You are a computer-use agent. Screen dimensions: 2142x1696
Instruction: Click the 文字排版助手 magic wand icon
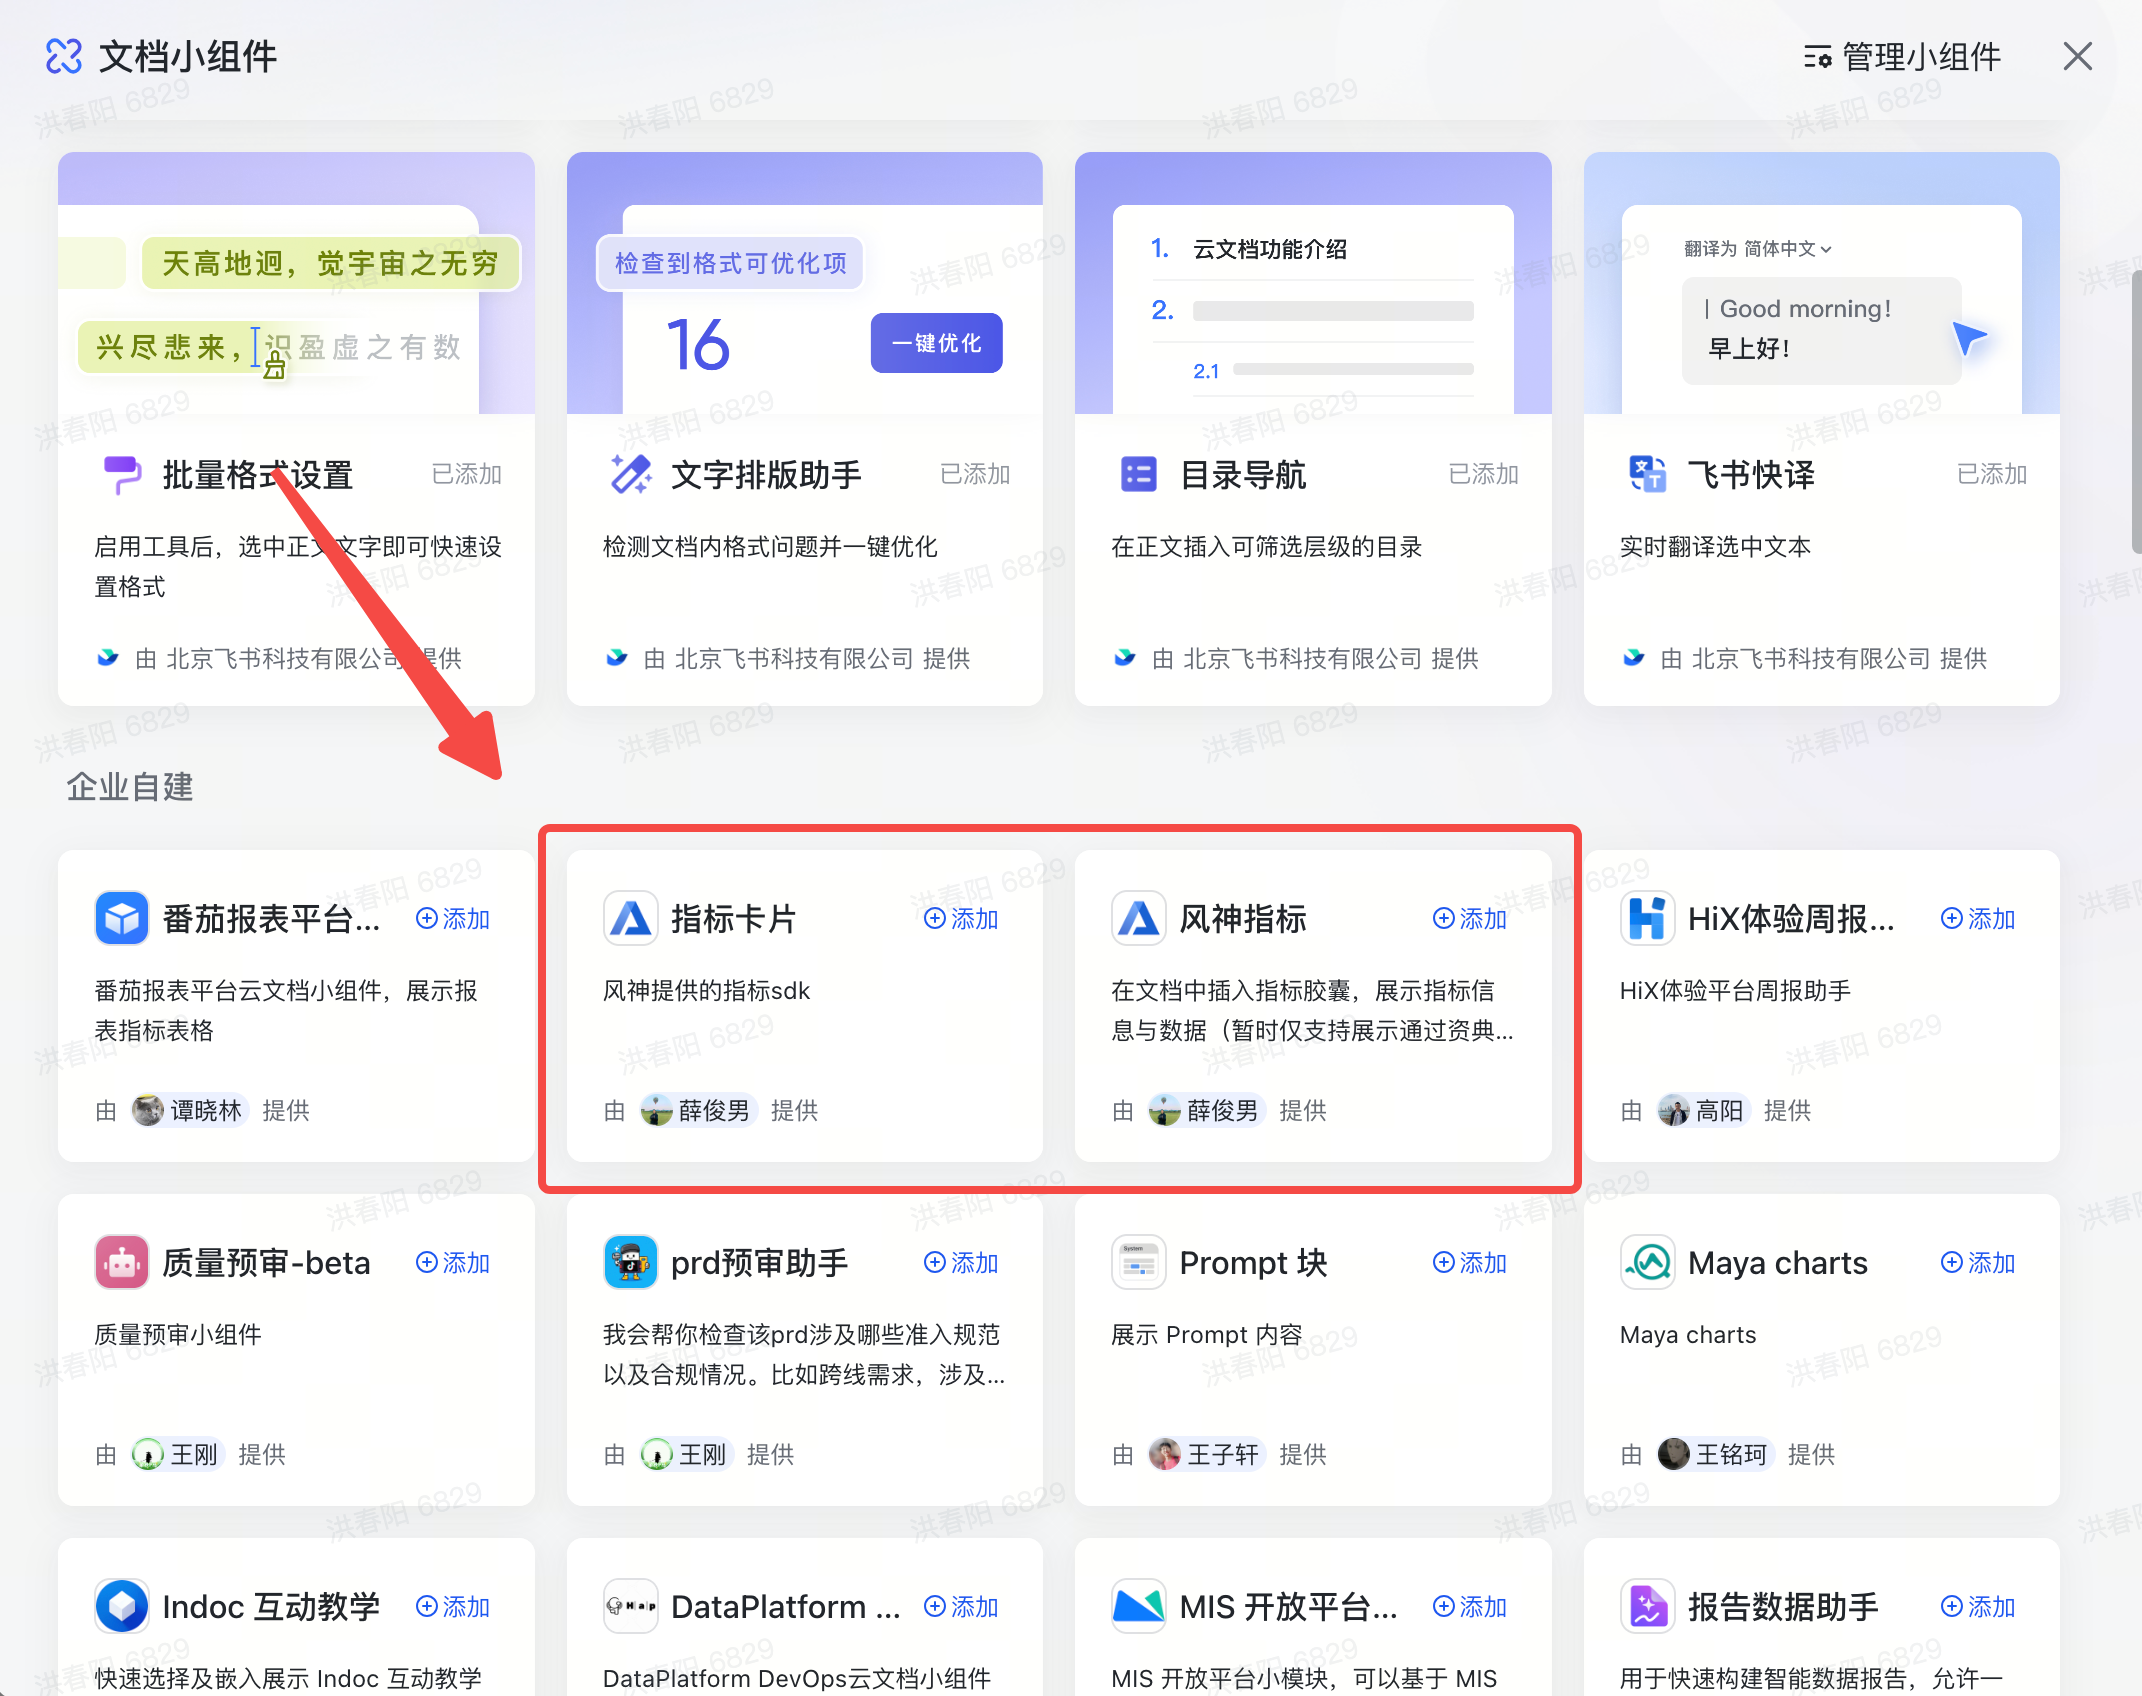click(x=631, y=474)
